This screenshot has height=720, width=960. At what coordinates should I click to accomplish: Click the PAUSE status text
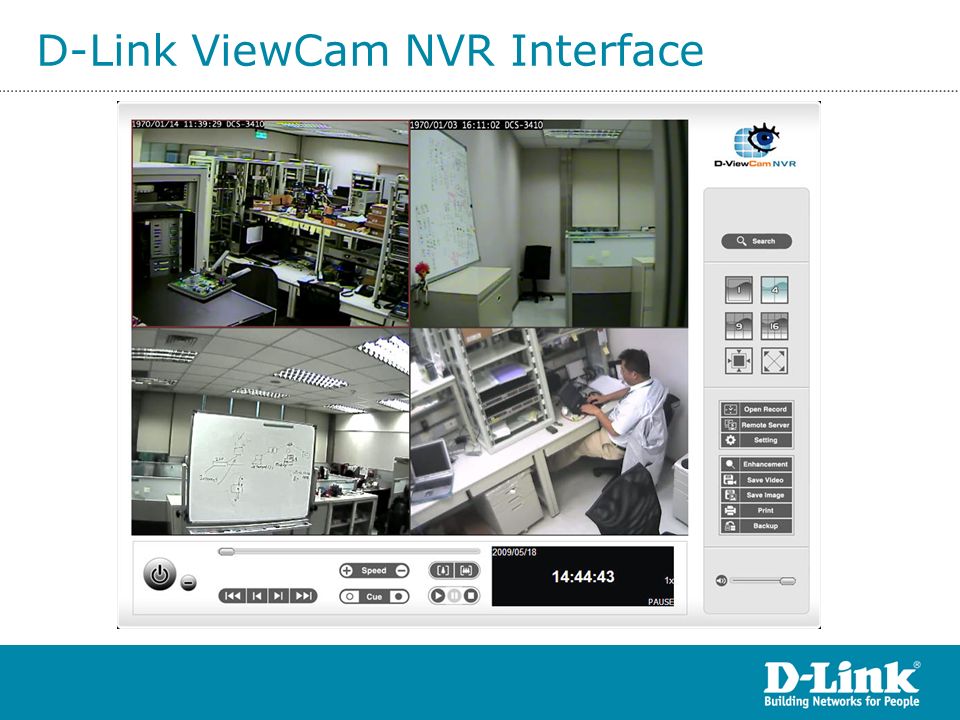(x=661, y=602)
